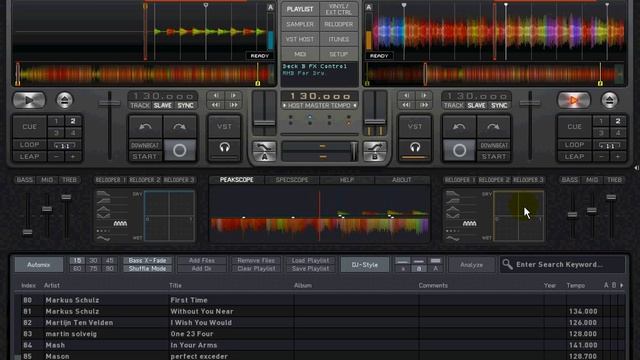Click Deck B circle button
This screenshot has height=360, width=640.
pos(459,151)
